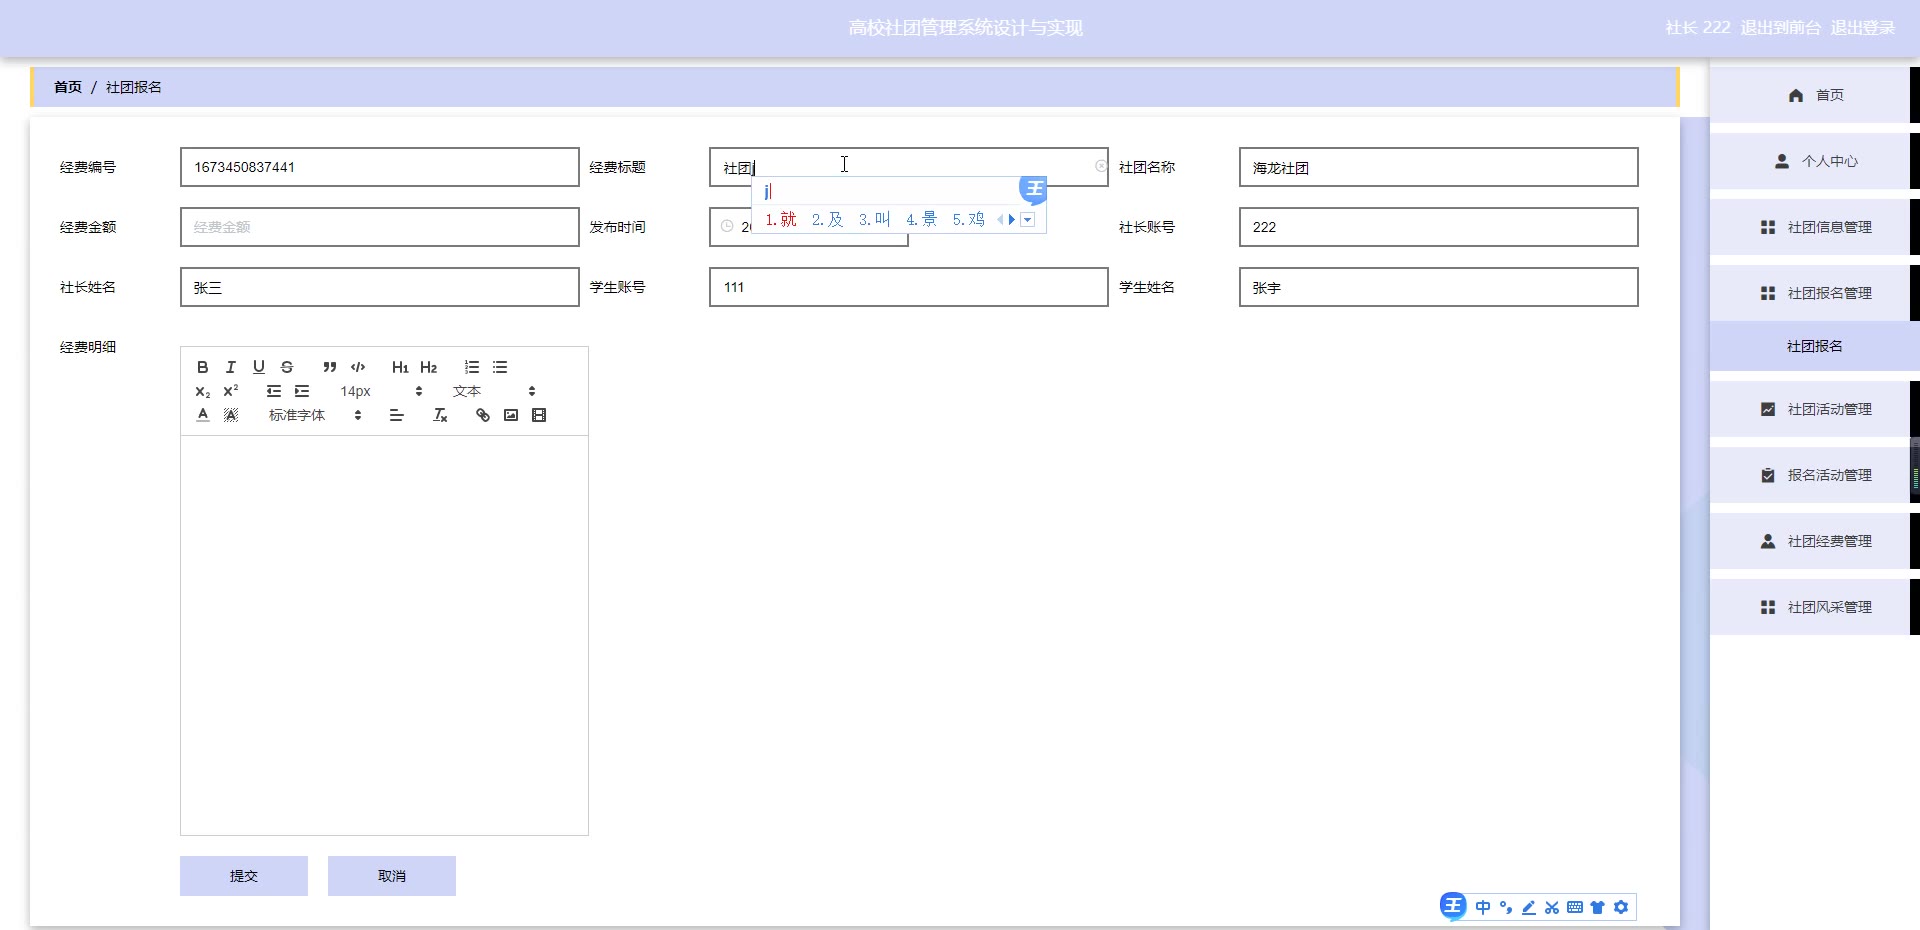Viewport: 1920px width, 930px height.
Task: Click the 提交 submit button
Action: click(244, 876)
